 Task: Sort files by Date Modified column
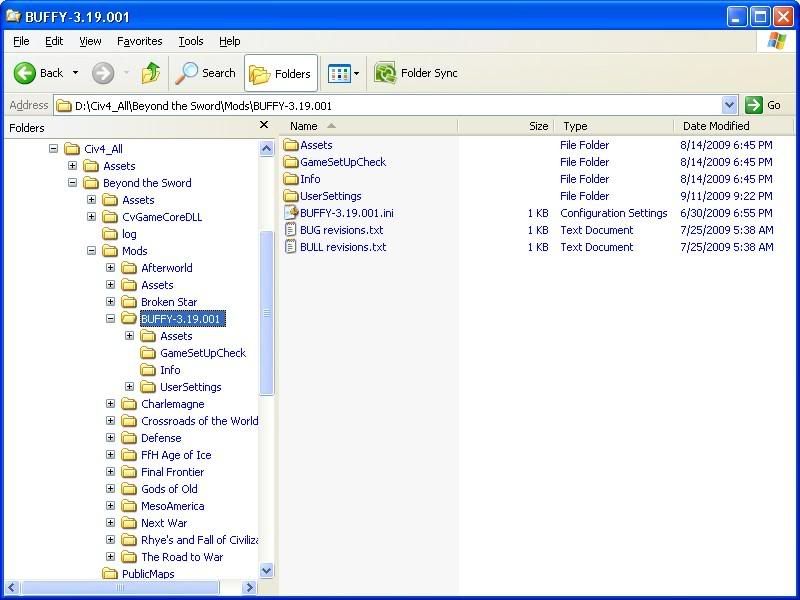[x=734, y=126]
